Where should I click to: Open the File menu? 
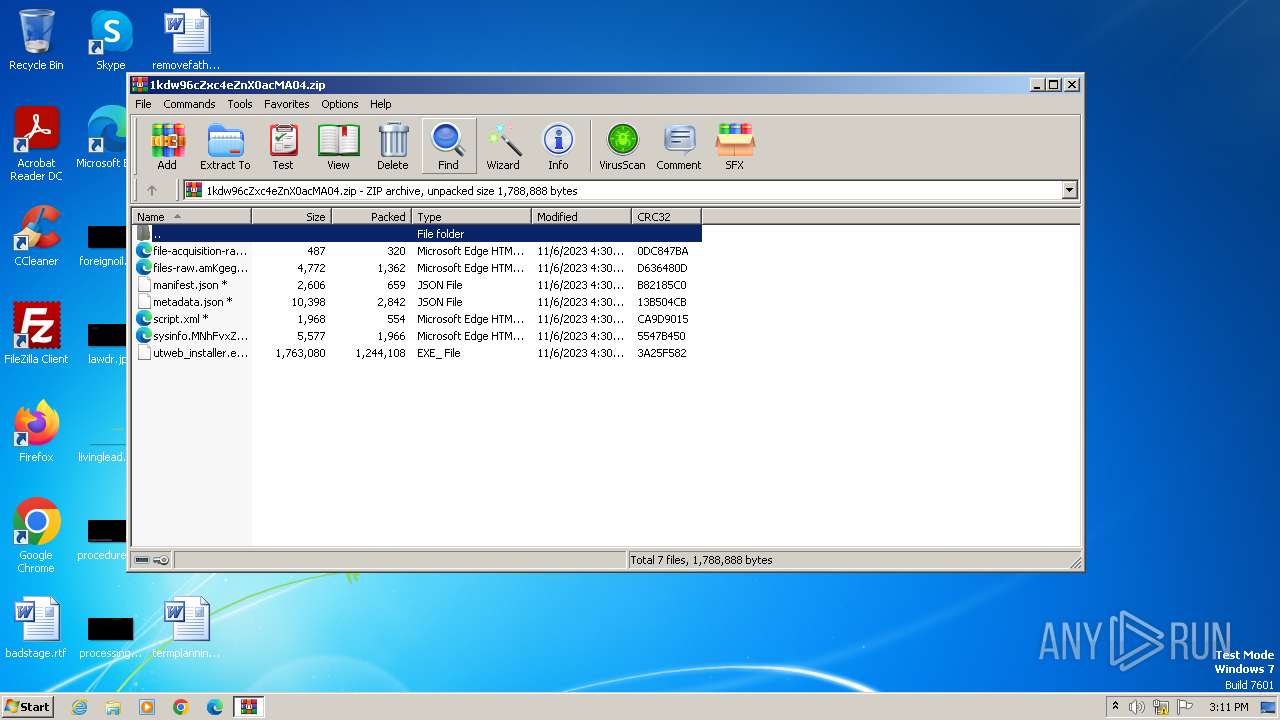pos(143,104)
